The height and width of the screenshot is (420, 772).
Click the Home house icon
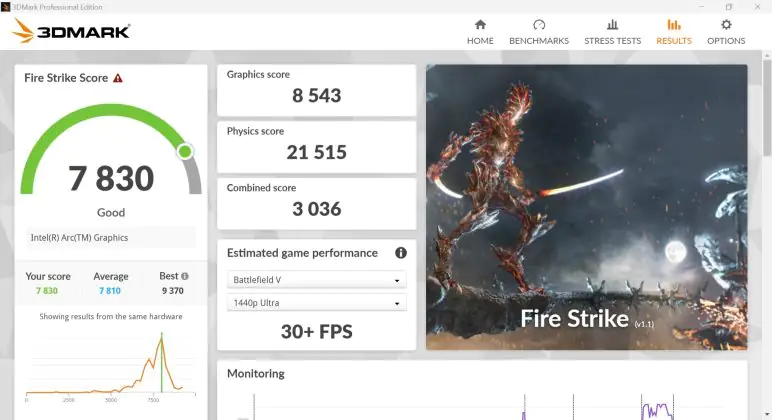click(480, 25)
